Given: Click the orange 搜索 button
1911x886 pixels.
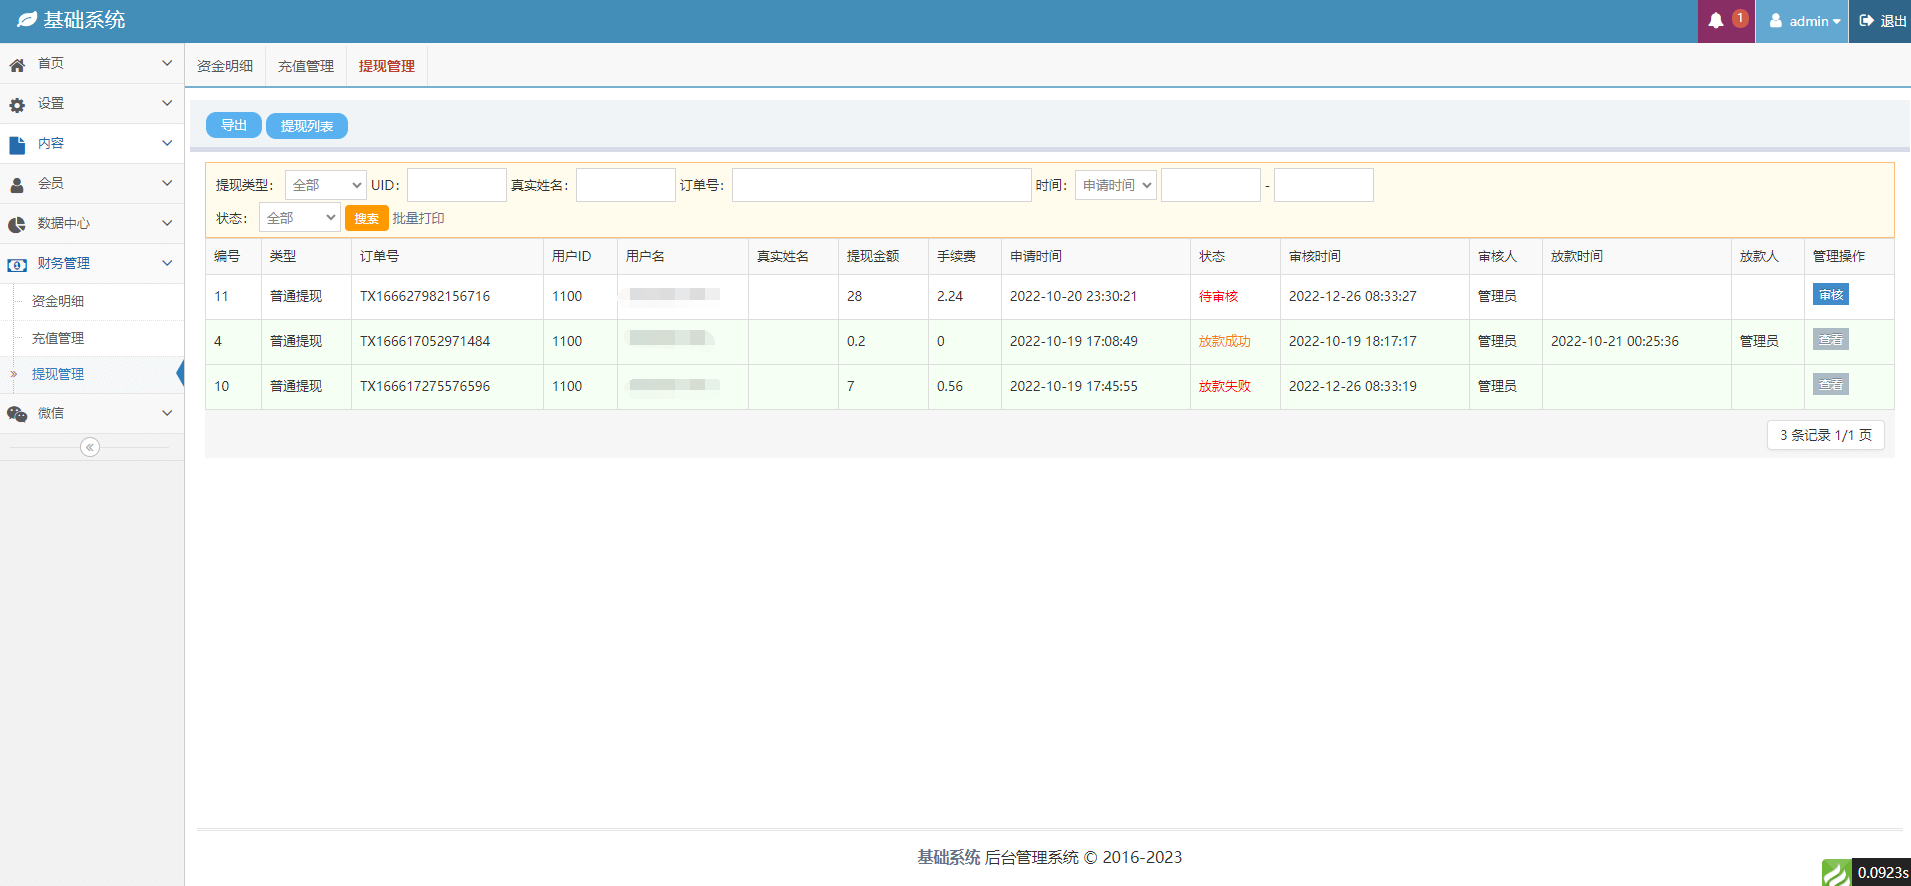Looking at the screenshot, I should (x=366, y=218).
